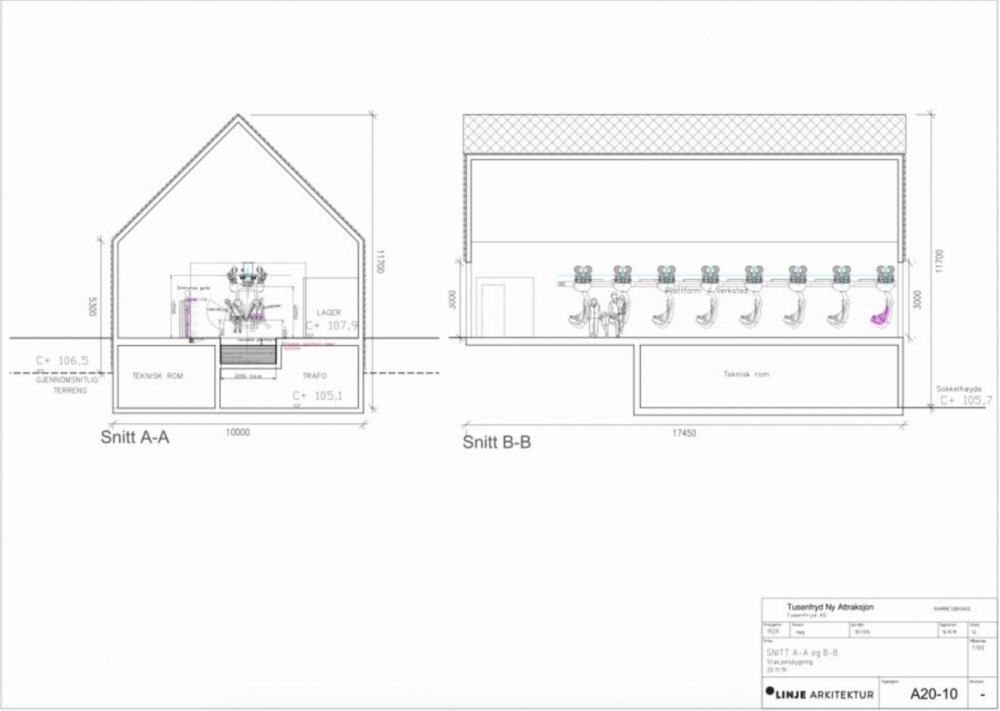Select the 'C+ 106,5' elevation marker
This screenshot has width=1000, height=711.
[x=62, y=360]
